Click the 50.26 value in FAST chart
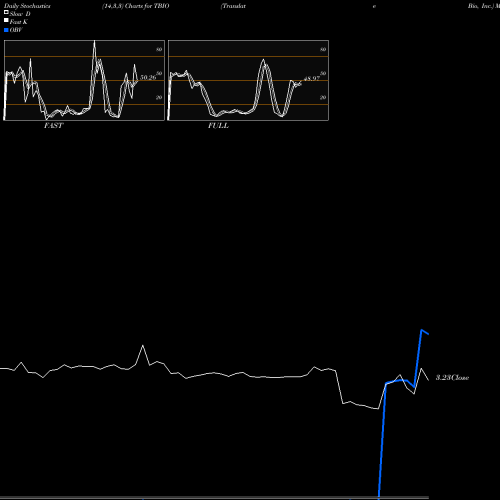500x500 pixels. coord(148,78)
